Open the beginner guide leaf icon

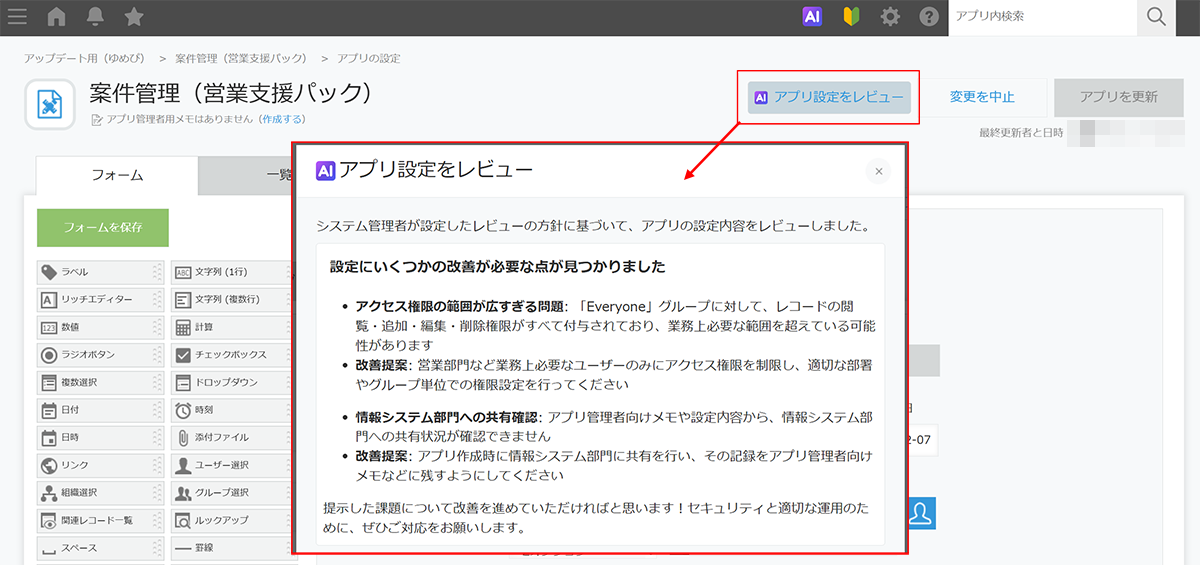[851, 17]
